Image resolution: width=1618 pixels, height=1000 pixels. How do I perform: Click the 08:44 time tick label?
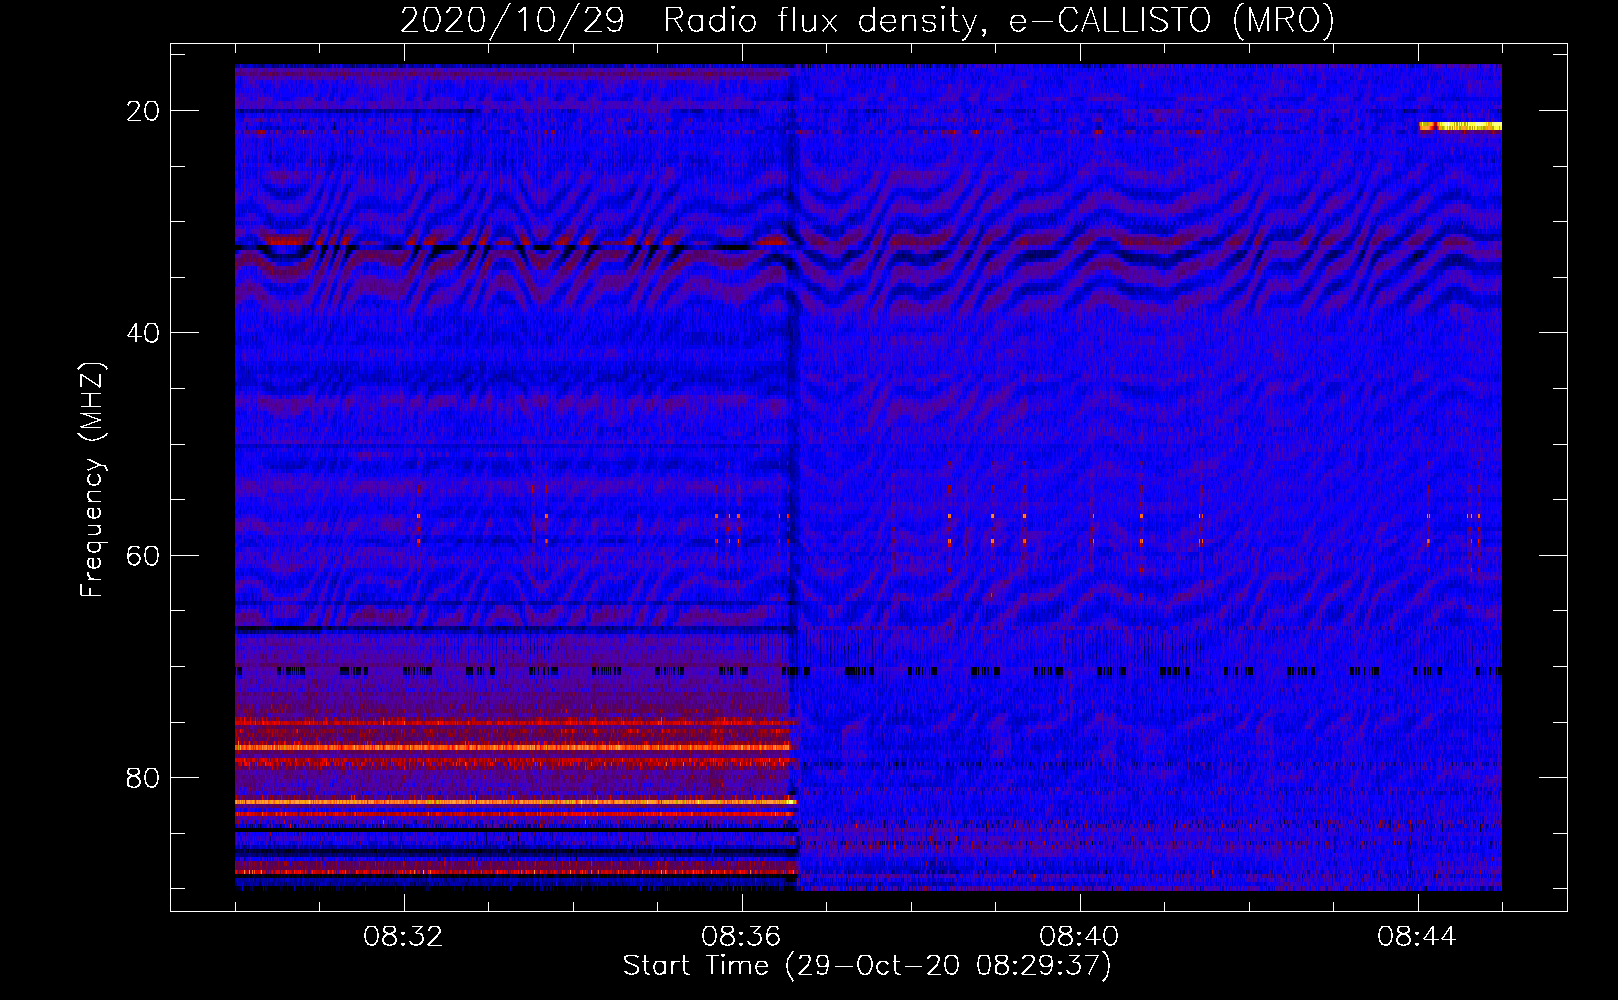1418,937
